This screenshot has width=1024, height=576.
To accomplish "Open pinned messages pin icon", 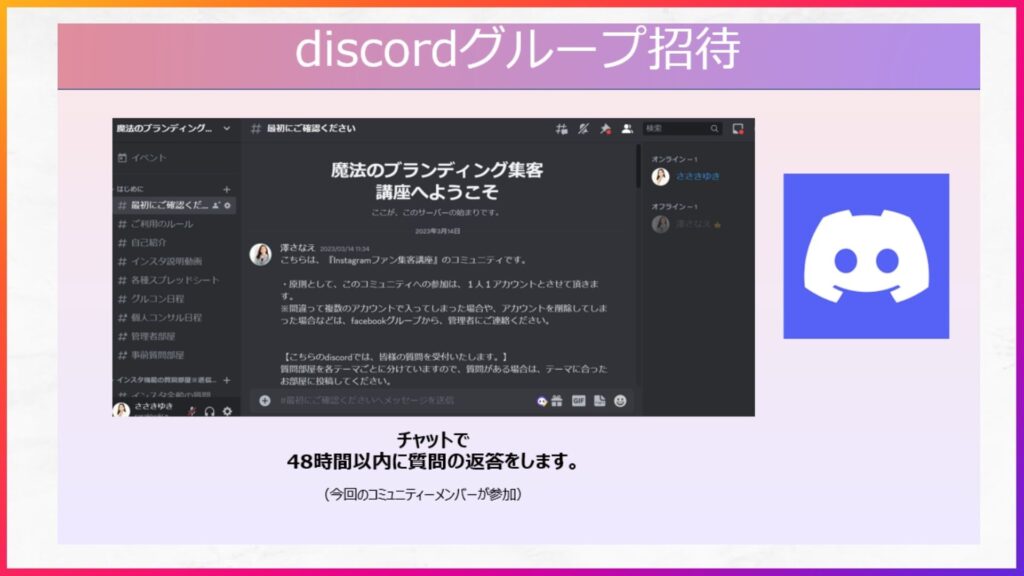I will coord(605,129).
